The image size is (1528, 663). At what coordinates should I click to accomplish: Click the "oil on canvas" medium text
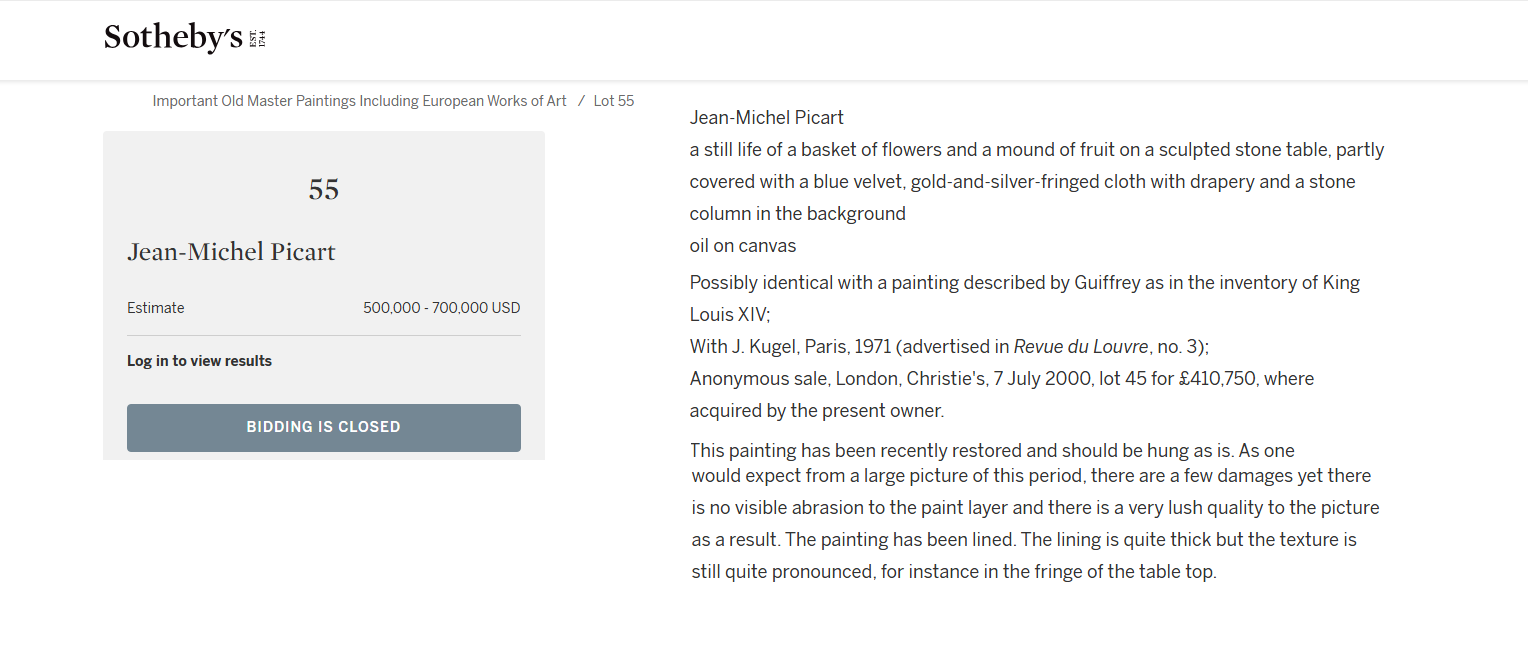click(x=742, y=246)
